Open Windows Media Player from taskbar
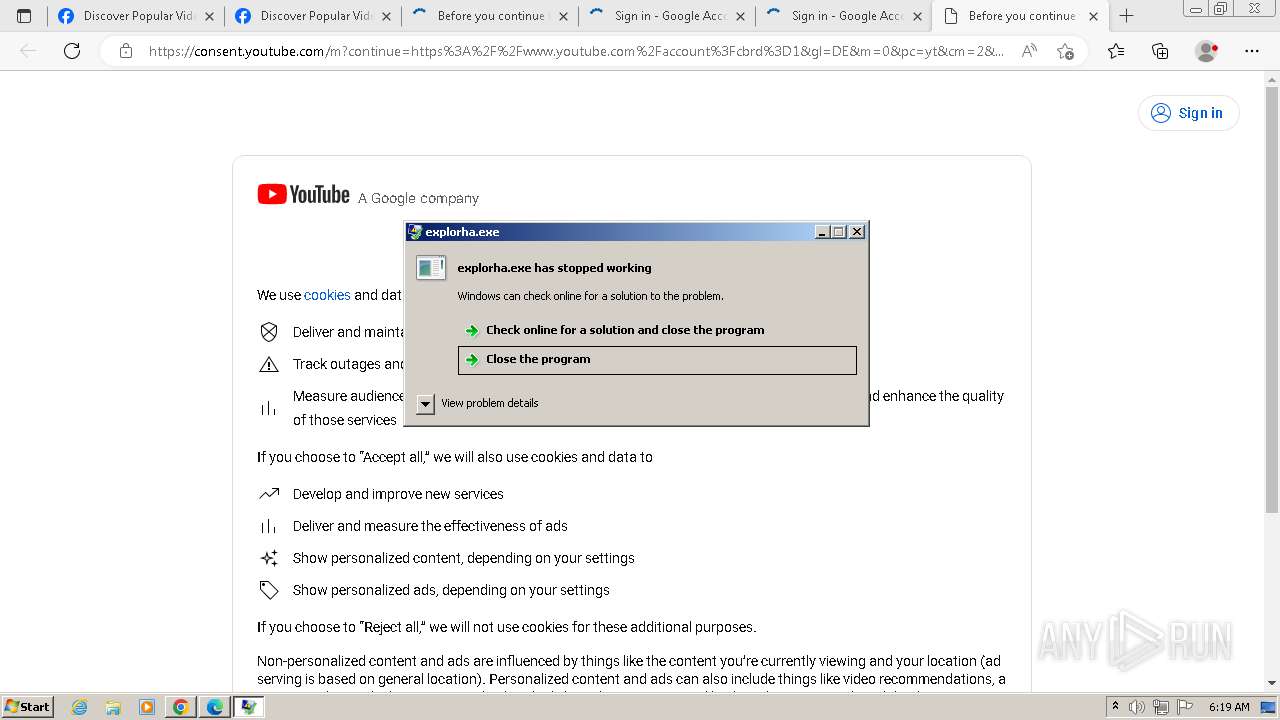 point(147,707)
